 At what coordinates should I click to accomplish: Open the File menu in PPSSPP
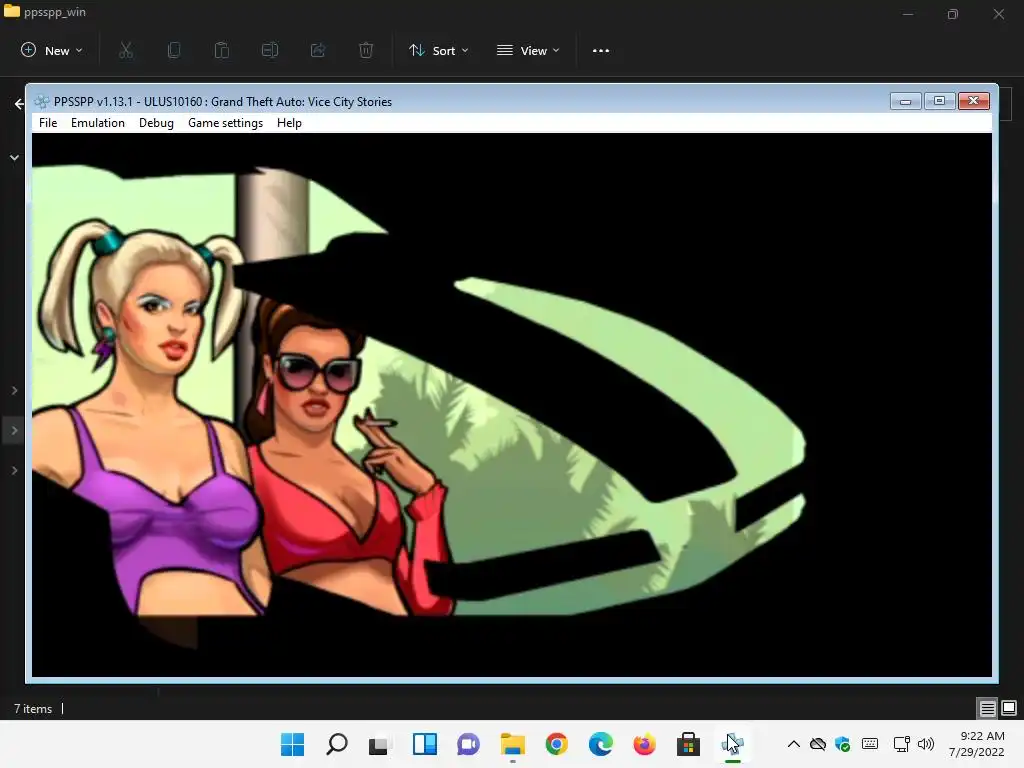click(48, 123)
